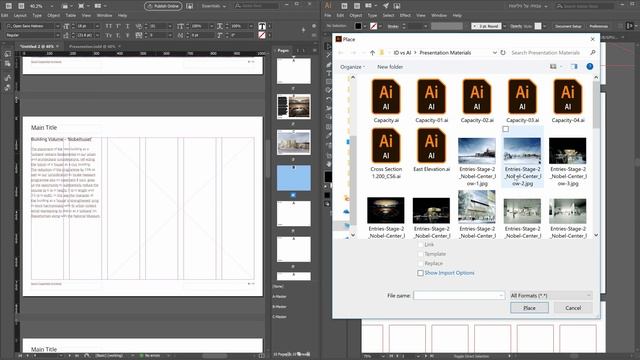The image size is (640, 360).
Task: Click the refresh icon next to address bar
Action: point(503,53)
